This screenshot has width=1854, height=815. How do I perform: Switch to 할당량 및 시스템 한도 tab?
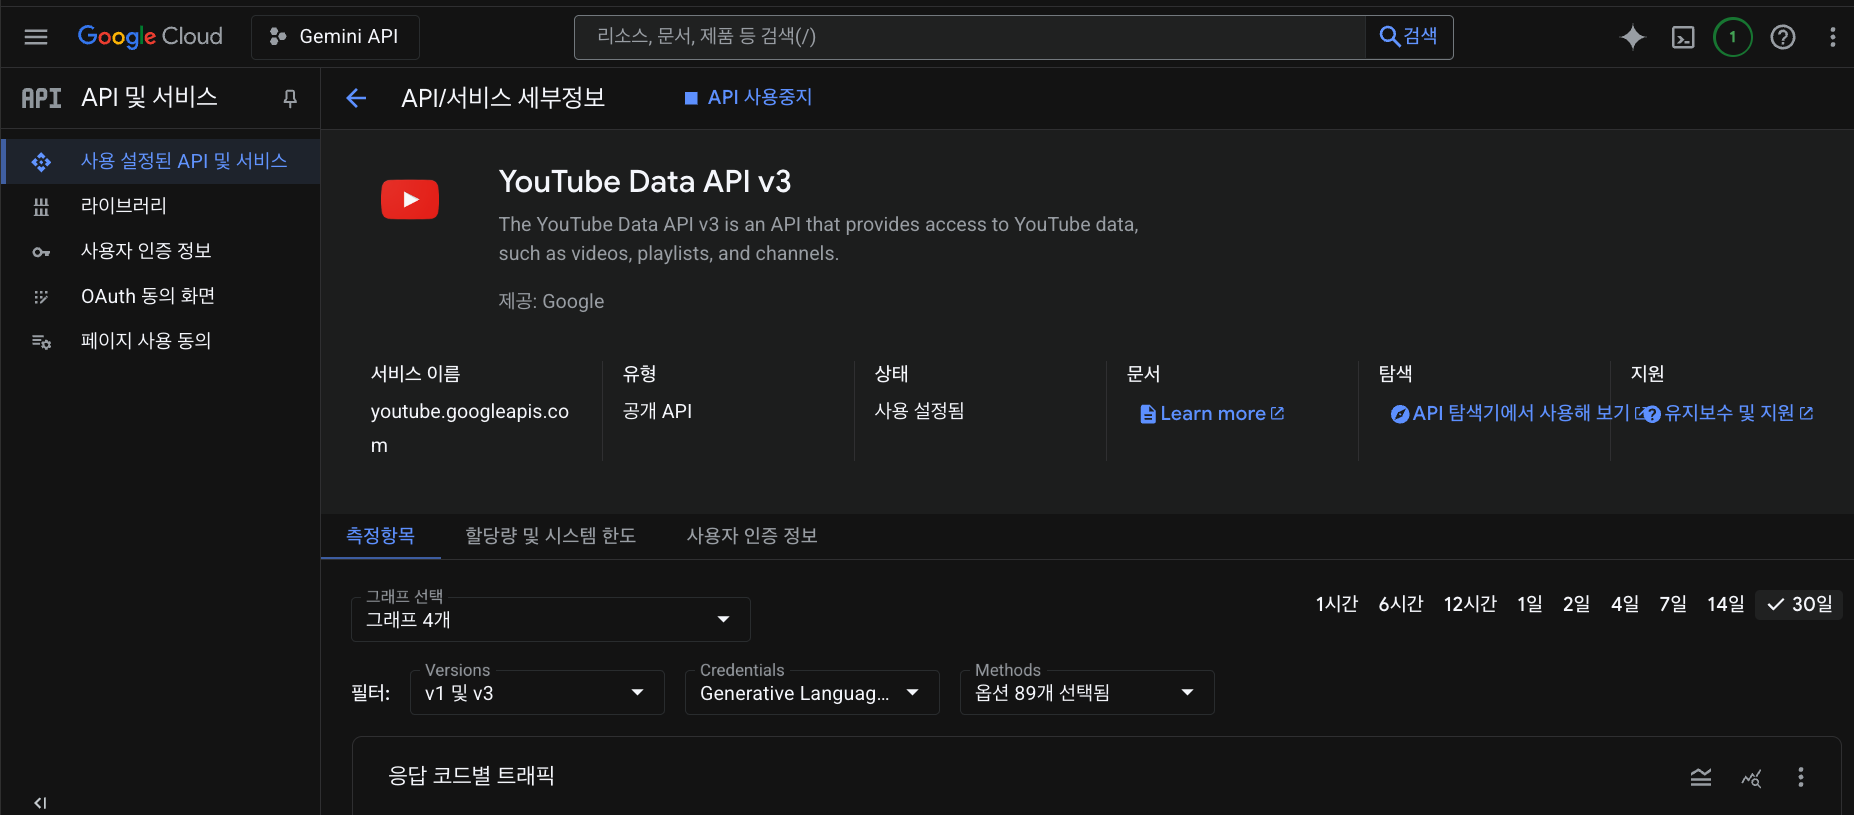coord(550,536)
